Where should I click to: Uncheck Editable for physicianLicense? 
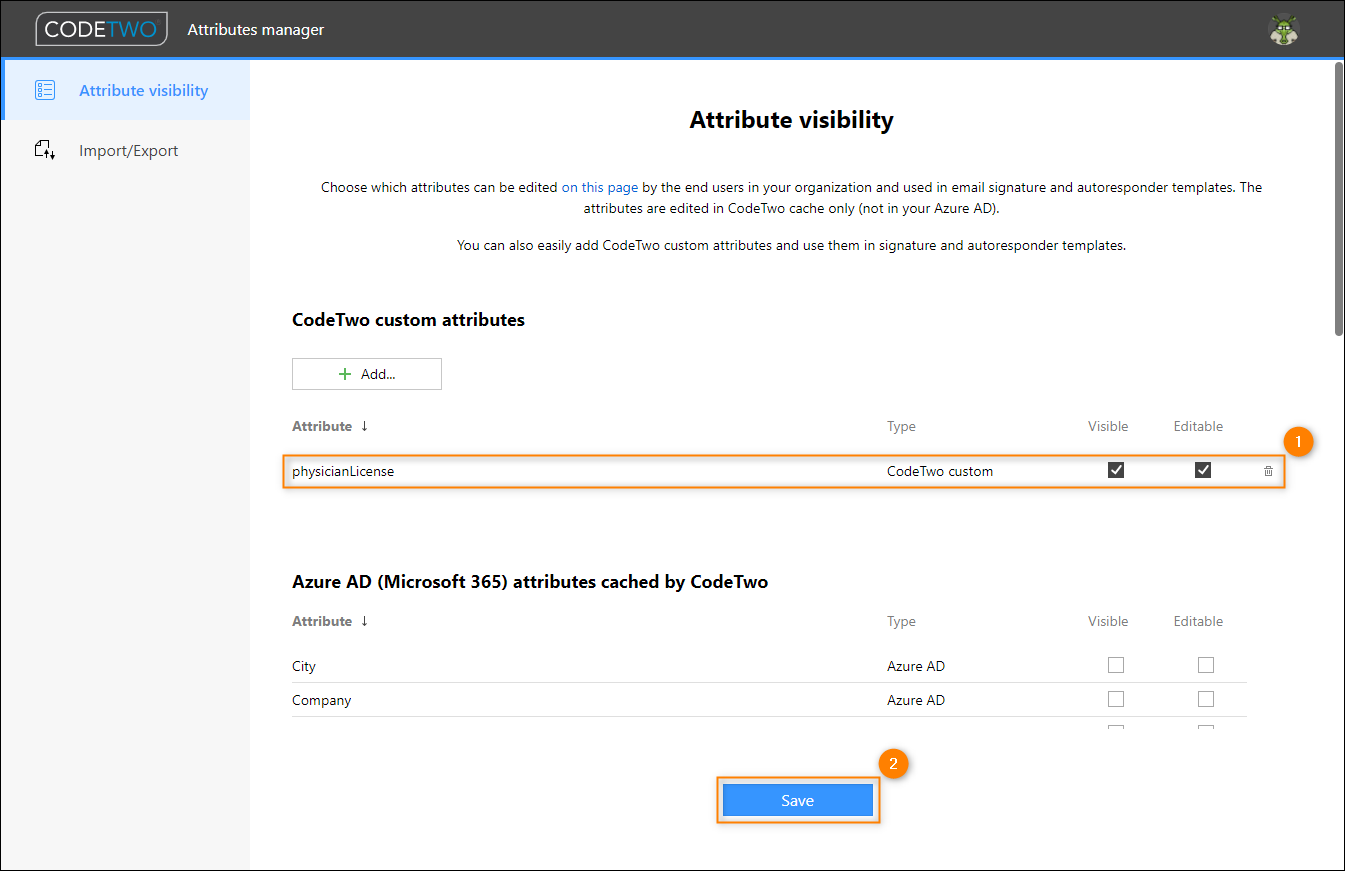tap(1203, 470)
